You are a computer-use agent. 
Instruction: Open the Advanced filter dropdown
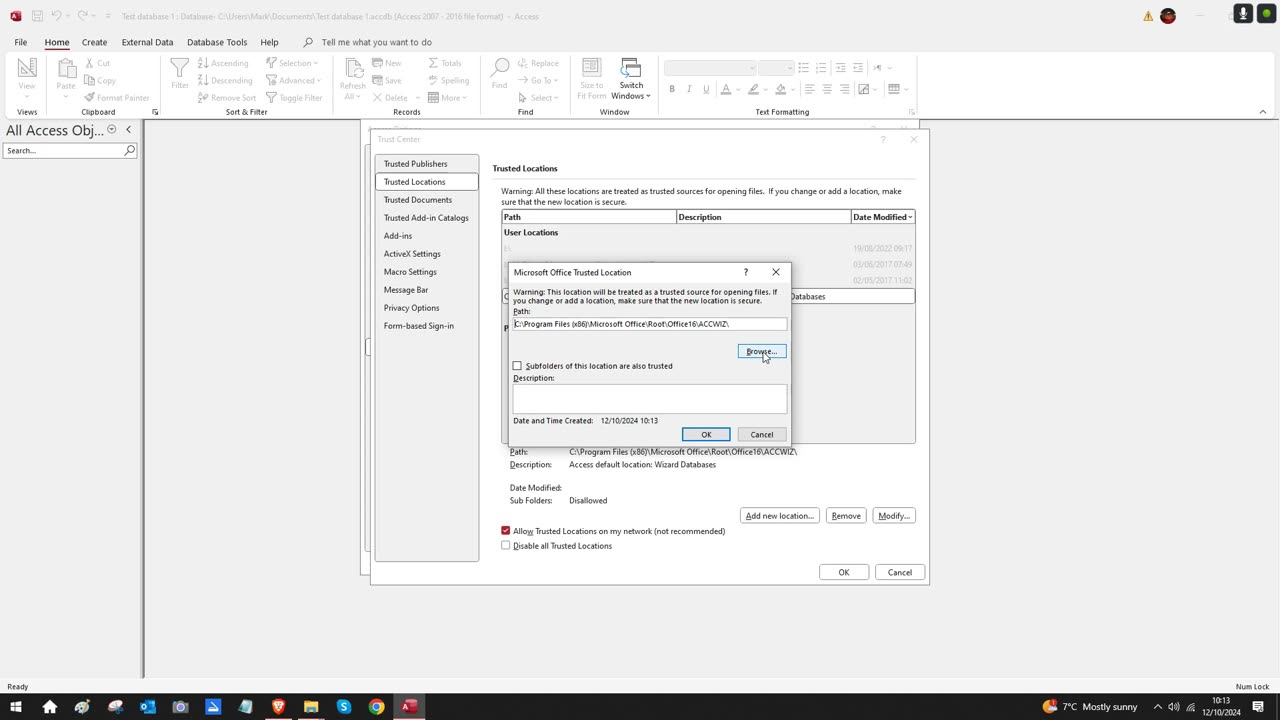pos(293,80)
